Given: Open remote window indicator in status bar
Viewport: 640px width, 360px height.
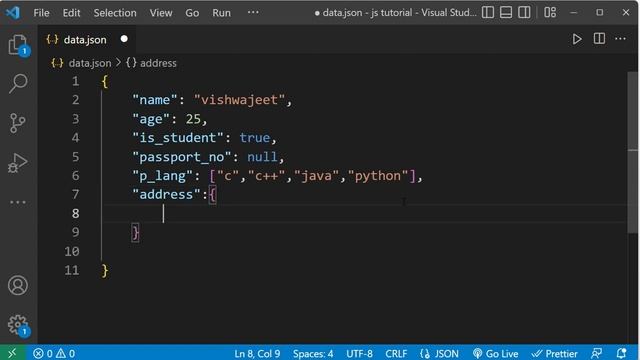Looking at the screenshot, I should click(x=12, y=353).
